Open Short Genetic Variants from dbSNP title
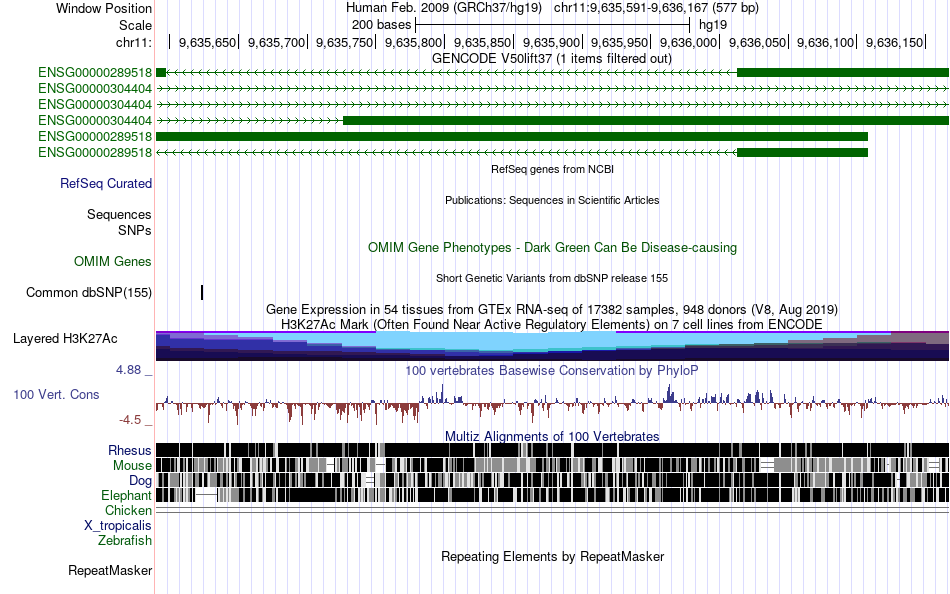 pyautogui.click(x=552, y=279)
